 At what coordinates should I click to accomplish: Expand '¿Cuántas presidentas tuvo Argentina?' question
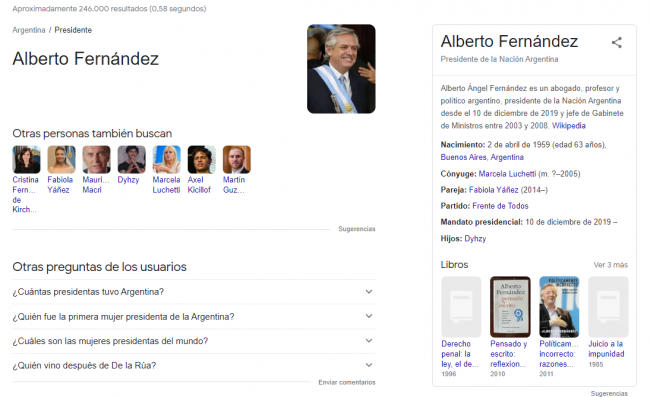(194, 292)
